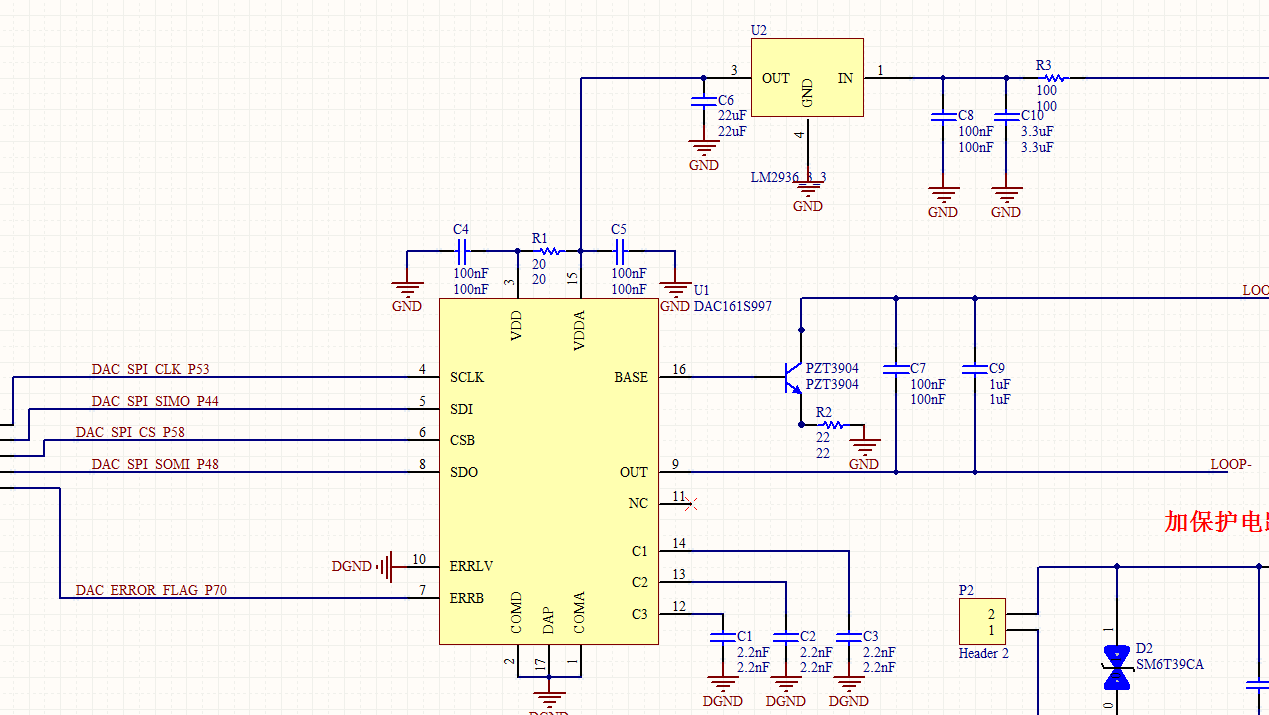The height and width of the screenshot is (715, 1269).
Task: Click capacitor C6 symbol at regulator output
Action: 704,101
